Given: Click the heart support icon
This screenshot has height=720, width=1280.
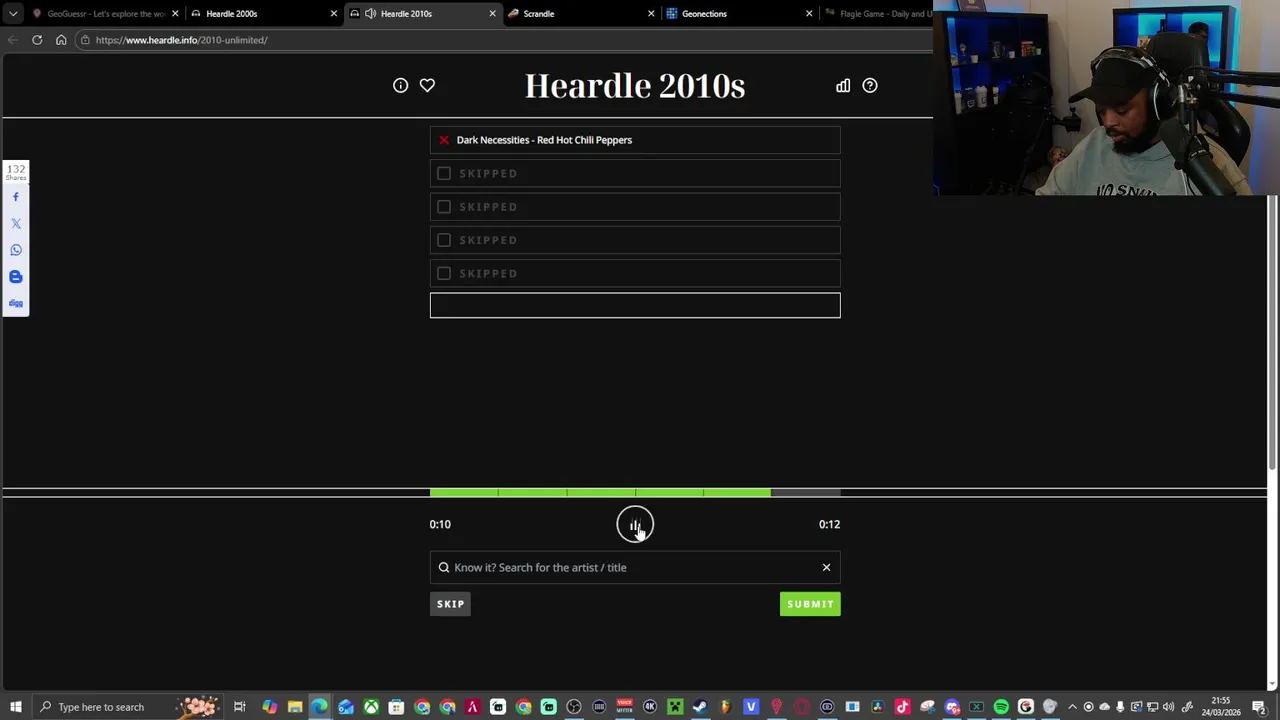Looking at the screenshot, I should [x=427, y=86].
